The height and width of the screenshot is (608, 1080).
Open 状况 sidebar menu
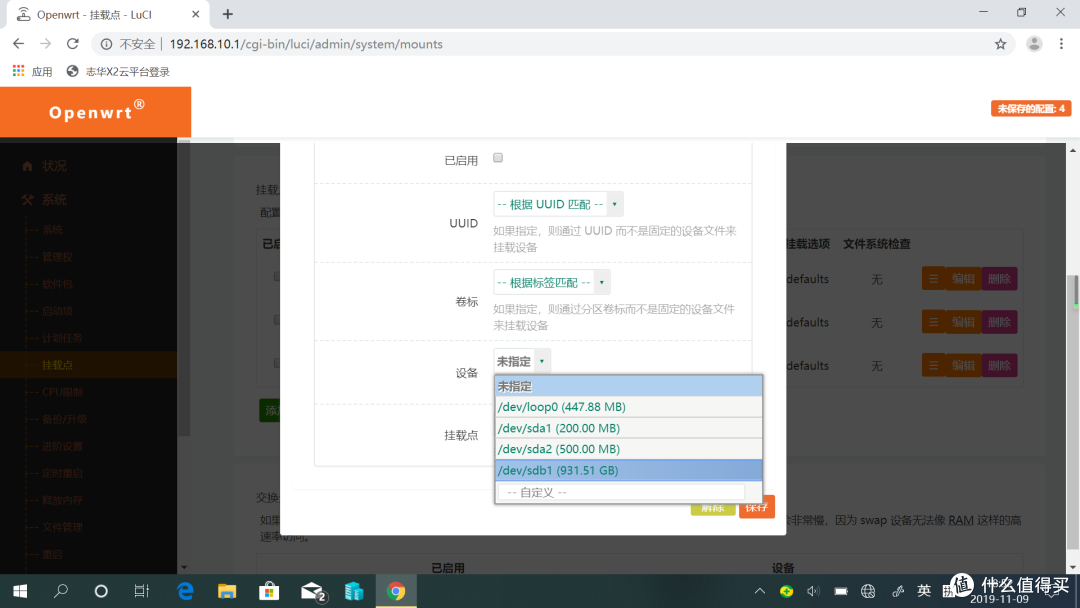tap(54, 166)
